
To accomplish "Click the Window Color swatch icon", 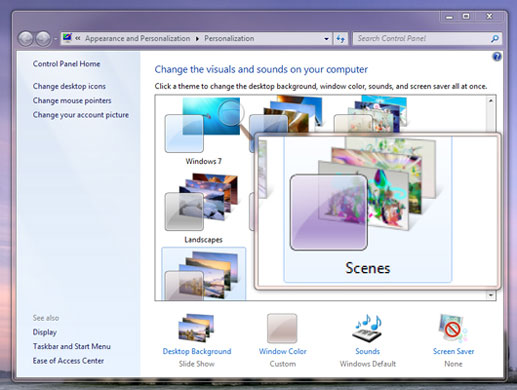I will click(x=282, y=328).
